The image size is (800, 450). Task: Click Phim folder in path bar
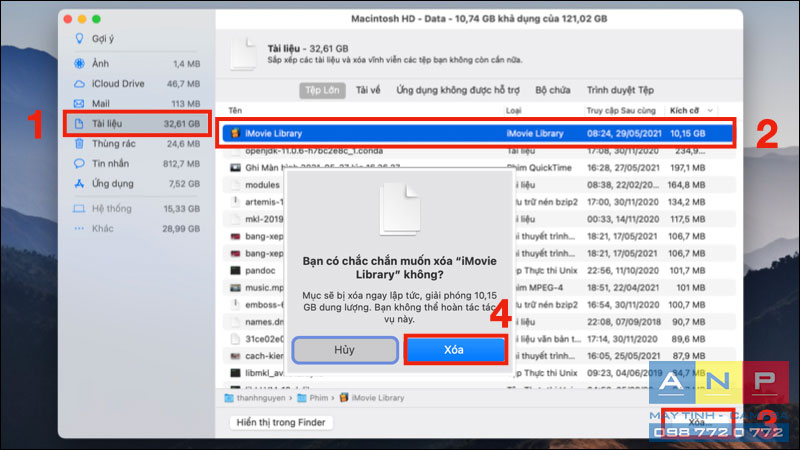coord(313,398)
